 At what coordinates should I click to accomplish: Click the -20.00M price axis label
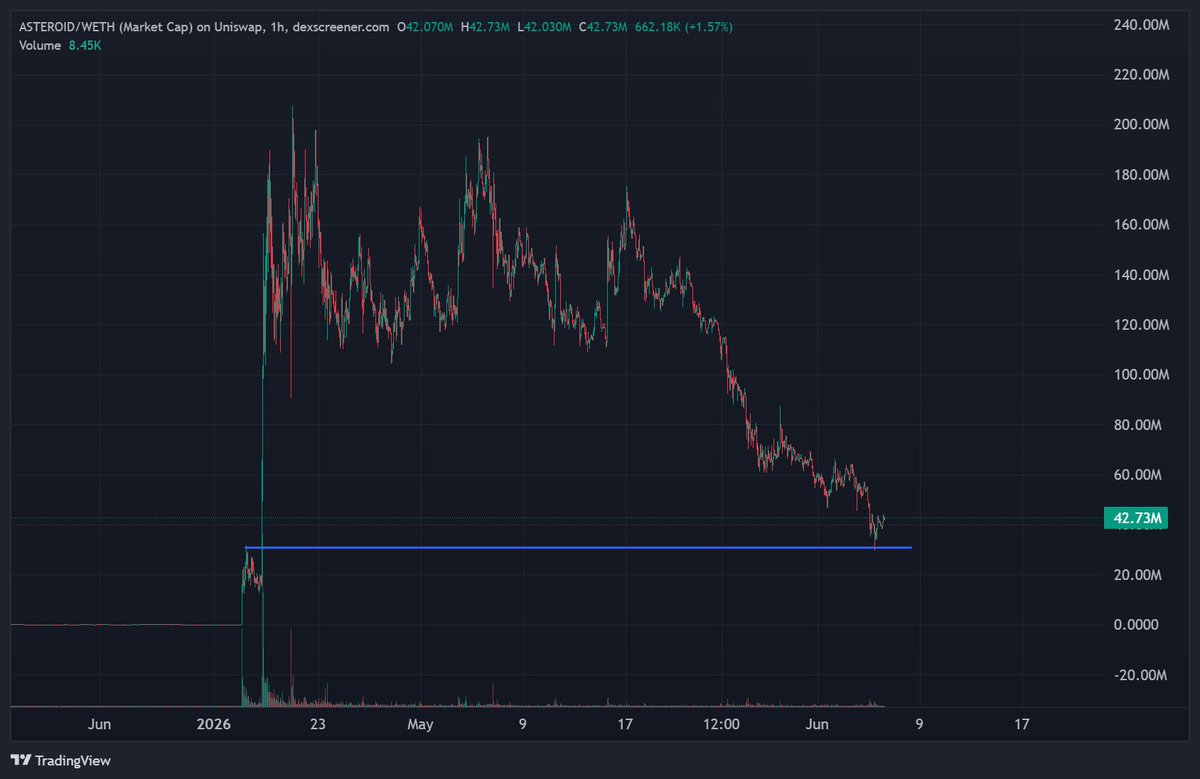click(1142, 675)
